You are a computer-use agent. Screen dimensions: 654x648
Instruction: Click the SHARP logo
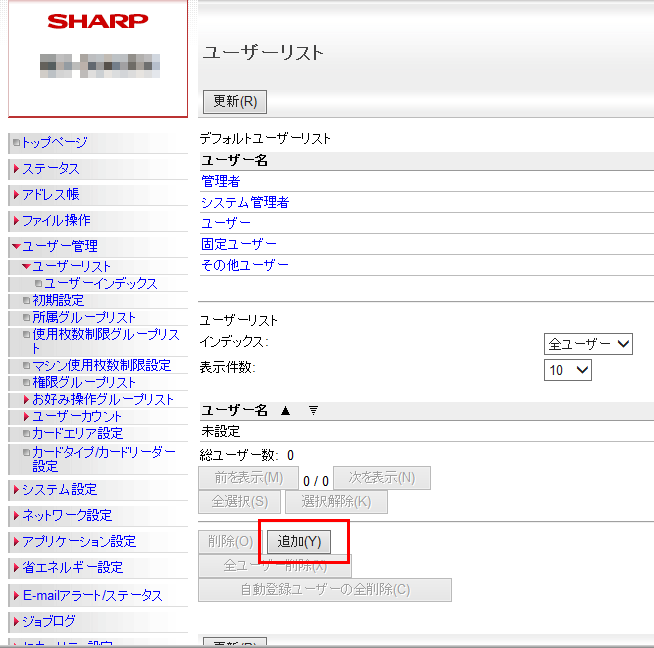98,21
